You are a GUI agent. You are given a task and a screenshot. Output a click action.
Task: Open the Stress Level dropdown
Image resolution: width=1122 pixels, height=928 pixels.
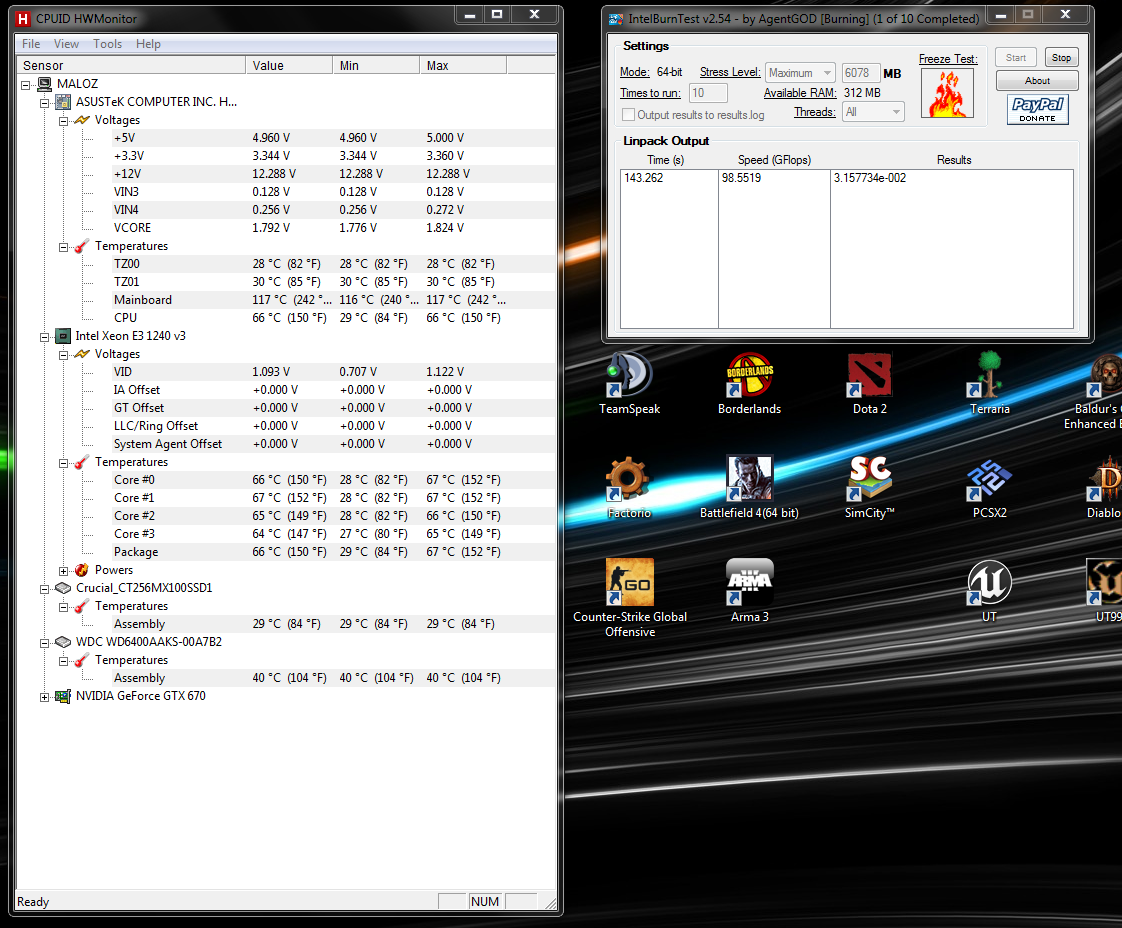click(799, 73)
